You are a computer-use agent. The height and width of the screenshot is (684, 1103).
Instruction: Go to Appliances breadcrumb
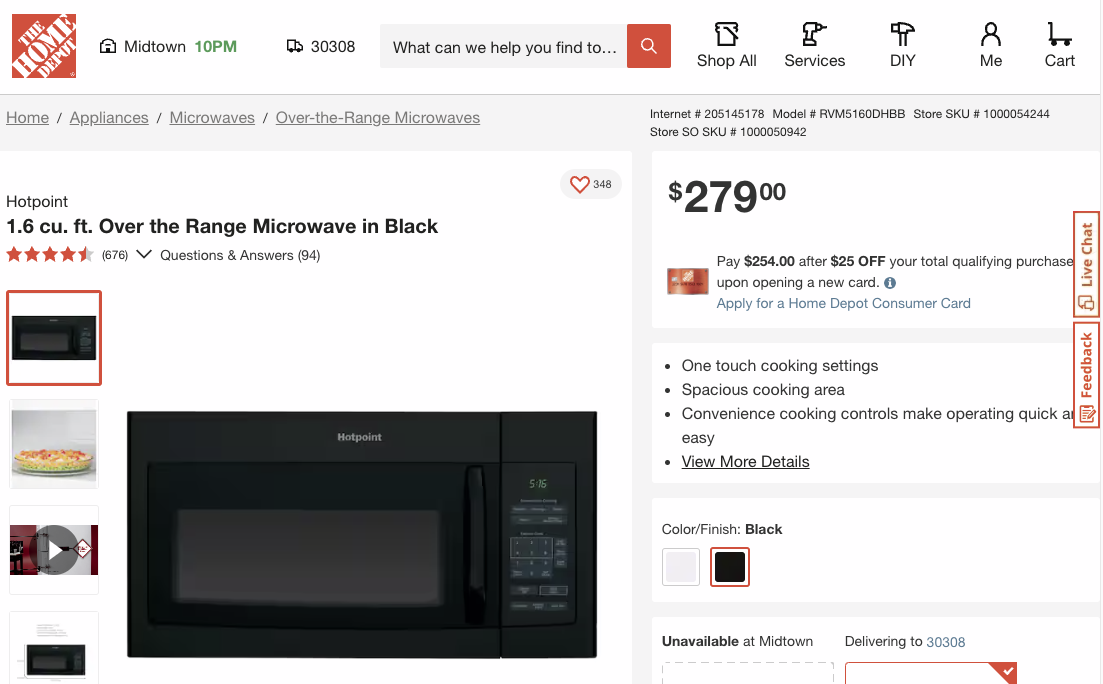pyautogui.click(x=109, y=118)
